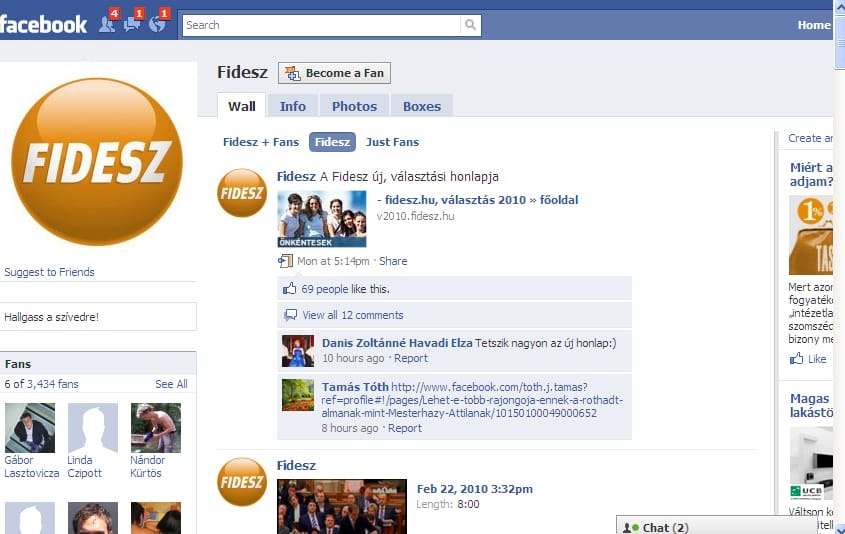Open the UCB apartment ad image
Screen dimensions: 845x534
click(x=811, y=463)
